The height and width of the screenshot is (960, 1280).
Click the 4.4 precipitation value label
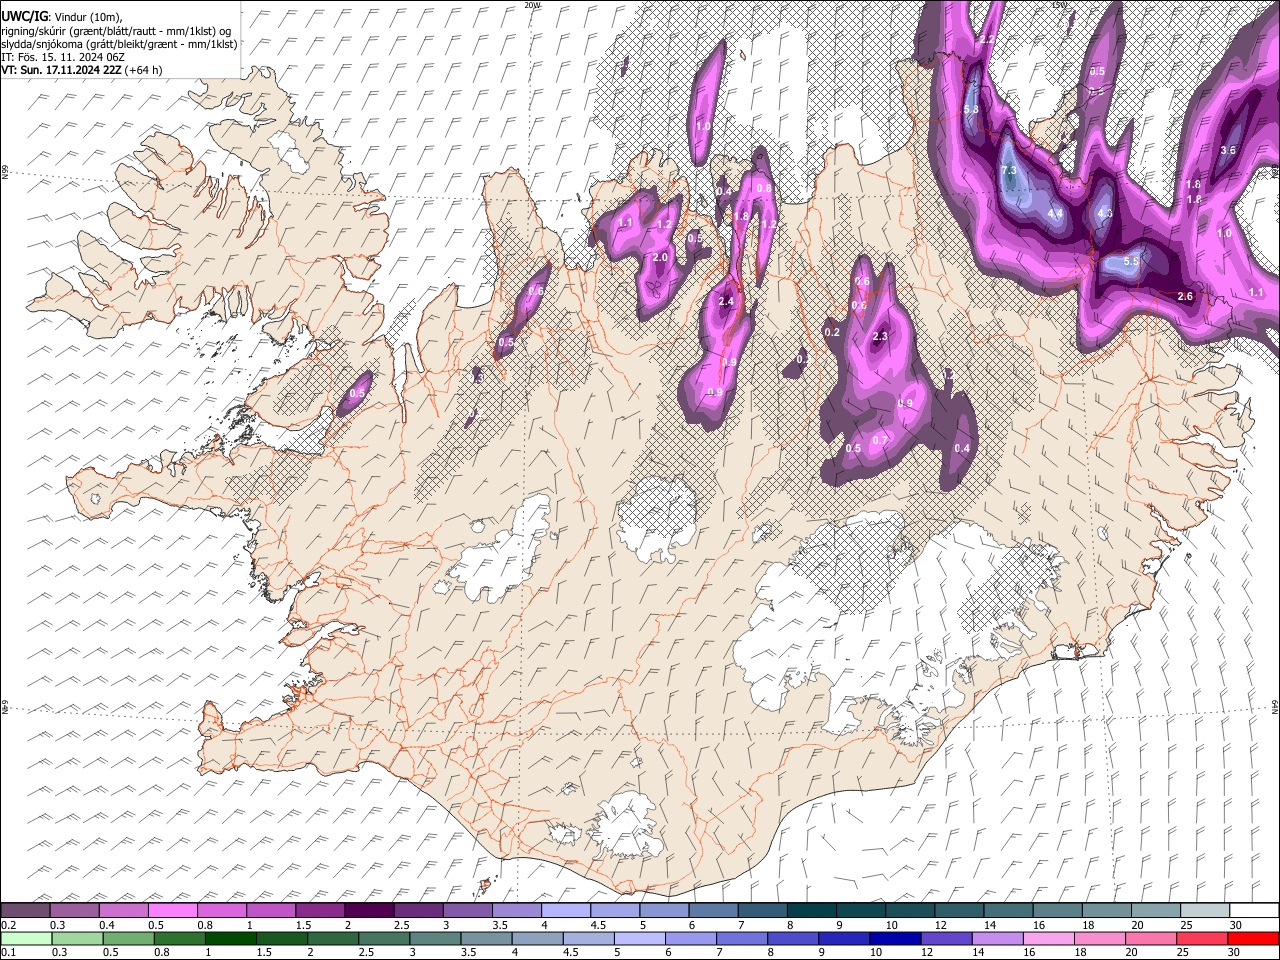click(1054, 214)
